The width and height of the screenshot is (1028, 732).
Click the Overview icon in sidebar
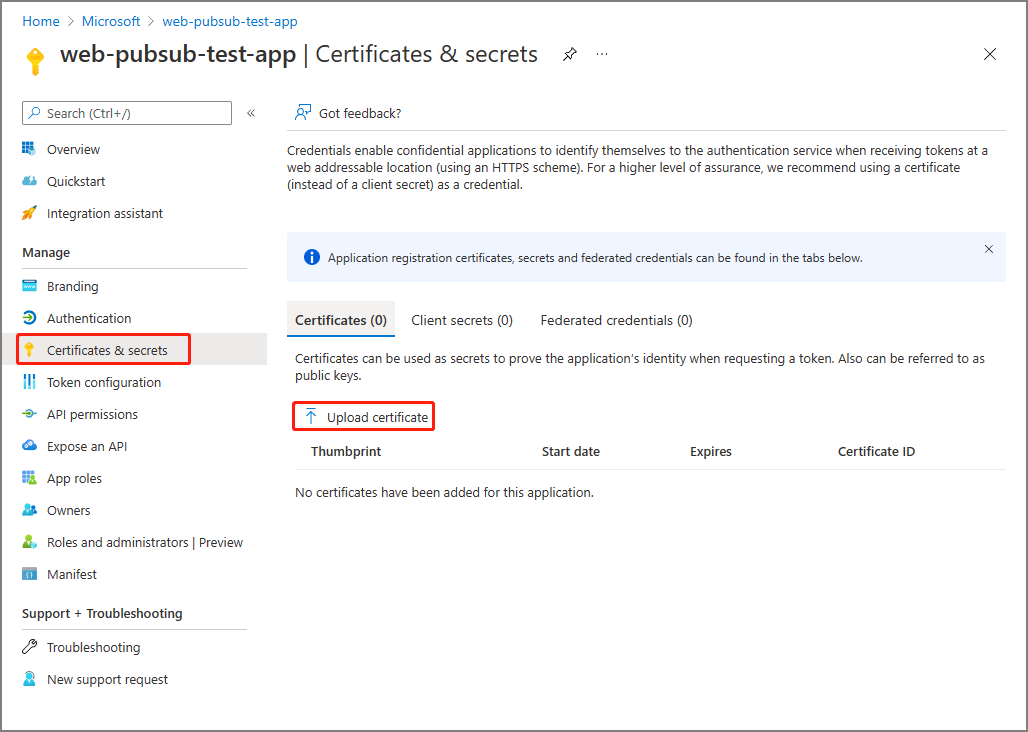coord(29,149)
